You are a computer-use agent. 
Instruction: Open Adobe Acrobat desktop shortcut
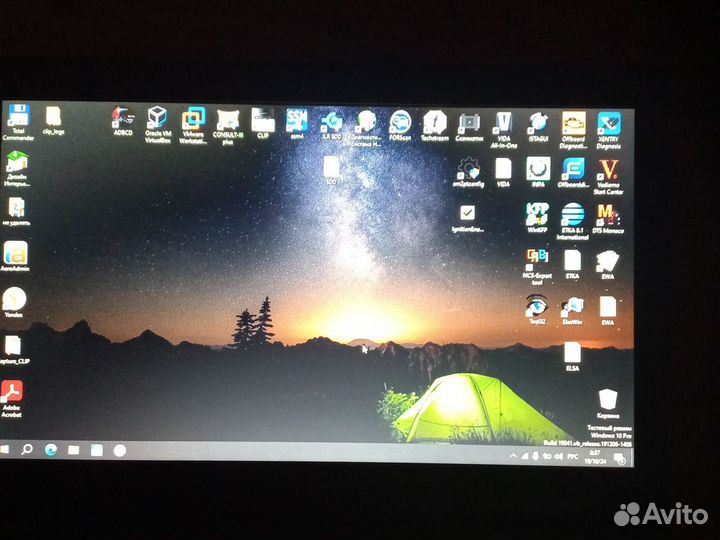(13, 394)
